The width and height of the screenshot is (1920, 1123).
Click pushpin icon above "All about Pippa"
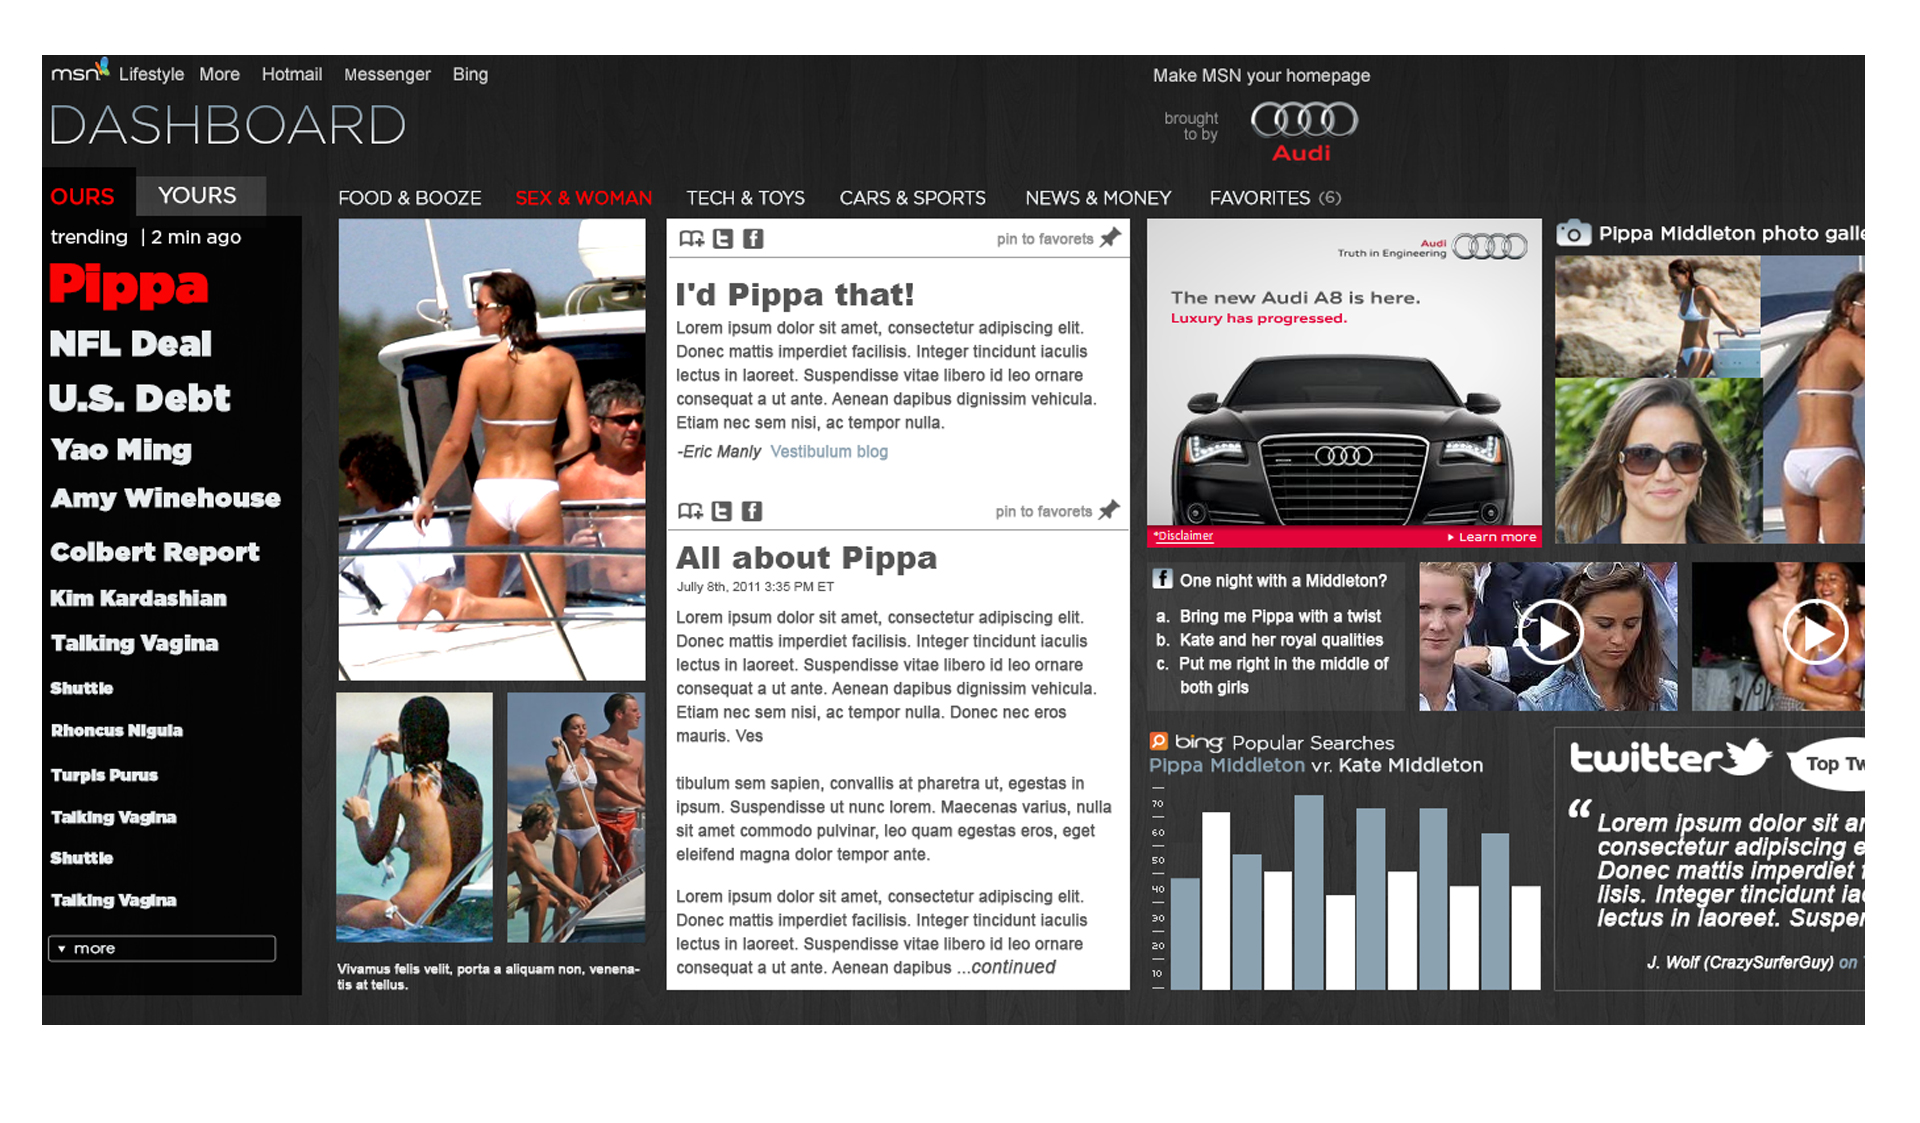pos(1109,510)
